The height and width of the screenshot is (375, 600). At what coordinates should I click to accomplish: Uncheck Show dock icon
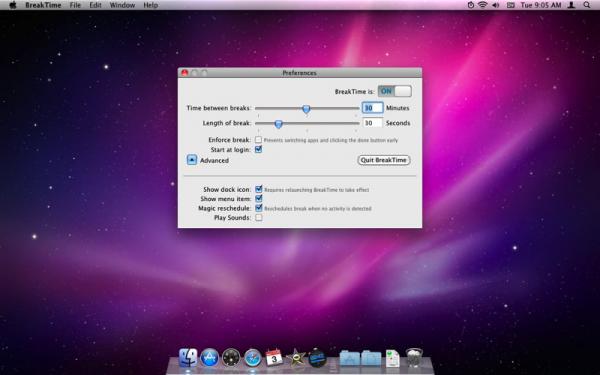259,189
